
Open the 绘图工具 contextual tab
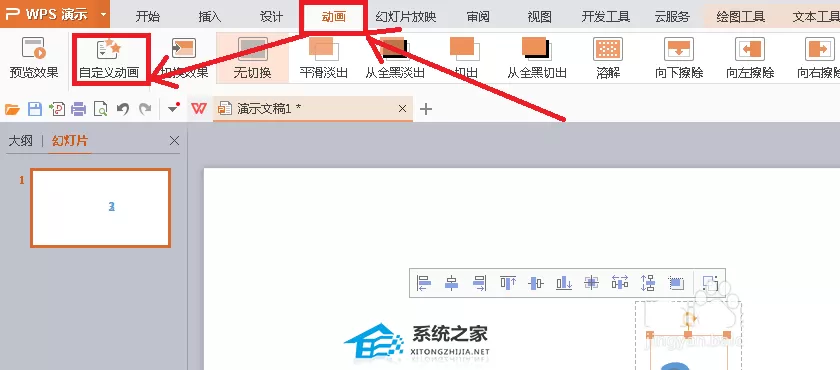[741, 17]
